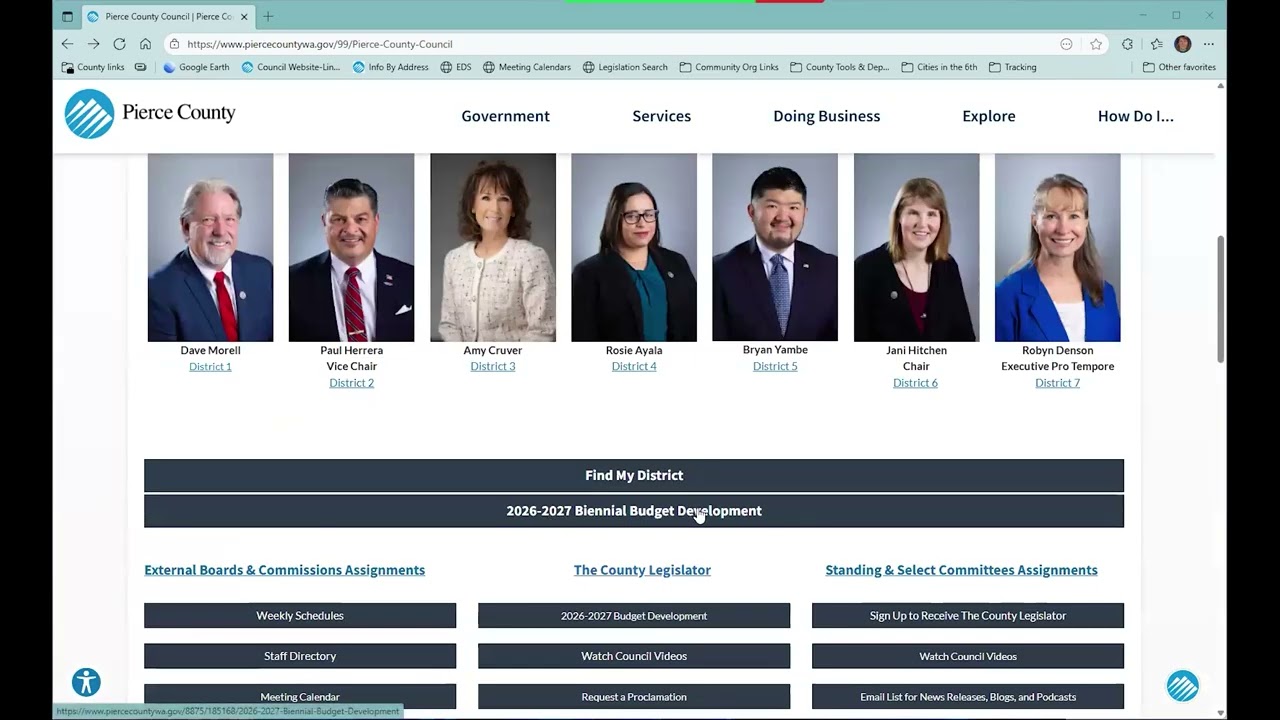This screenshot has width=1280, height=720.
Task: Open External Boards & Commissions Assignments link
Action: point(284,570)
